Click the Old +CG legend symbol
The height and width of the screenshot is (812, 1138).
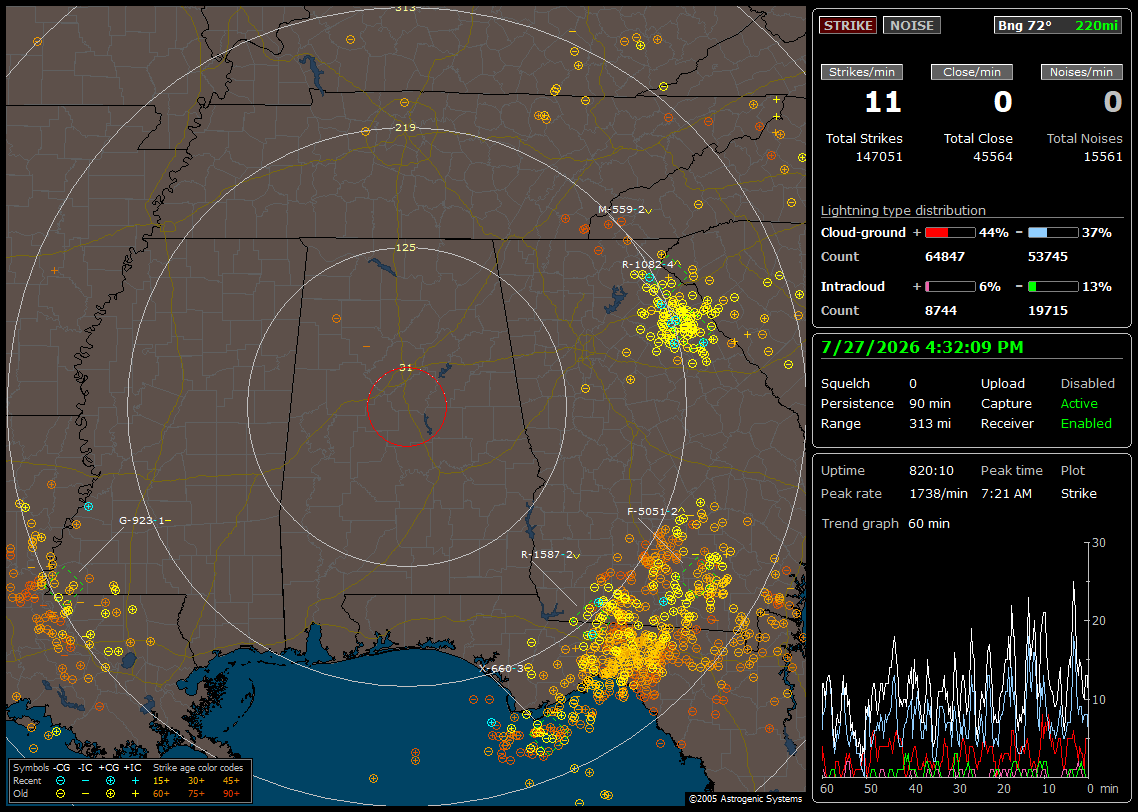[110, 794]
